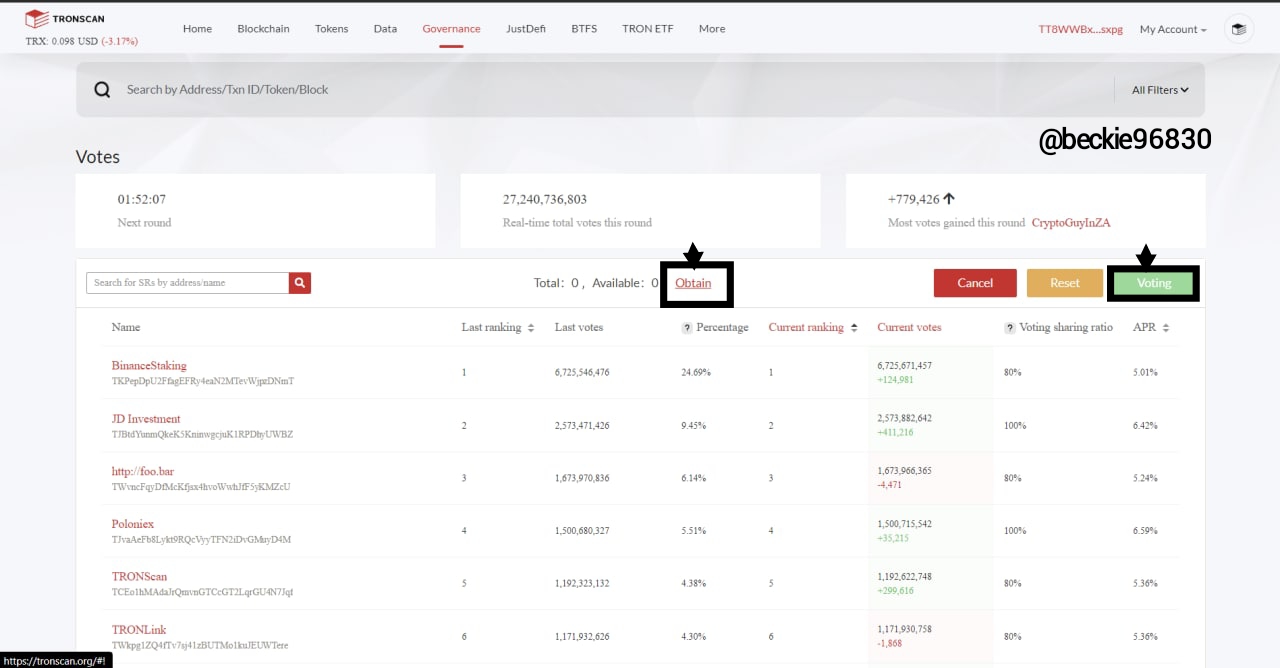The height and width of the screenshot is (668, 1280).
Task: Focus the Search for SRs input field
Action: click(x=188, y=283)
